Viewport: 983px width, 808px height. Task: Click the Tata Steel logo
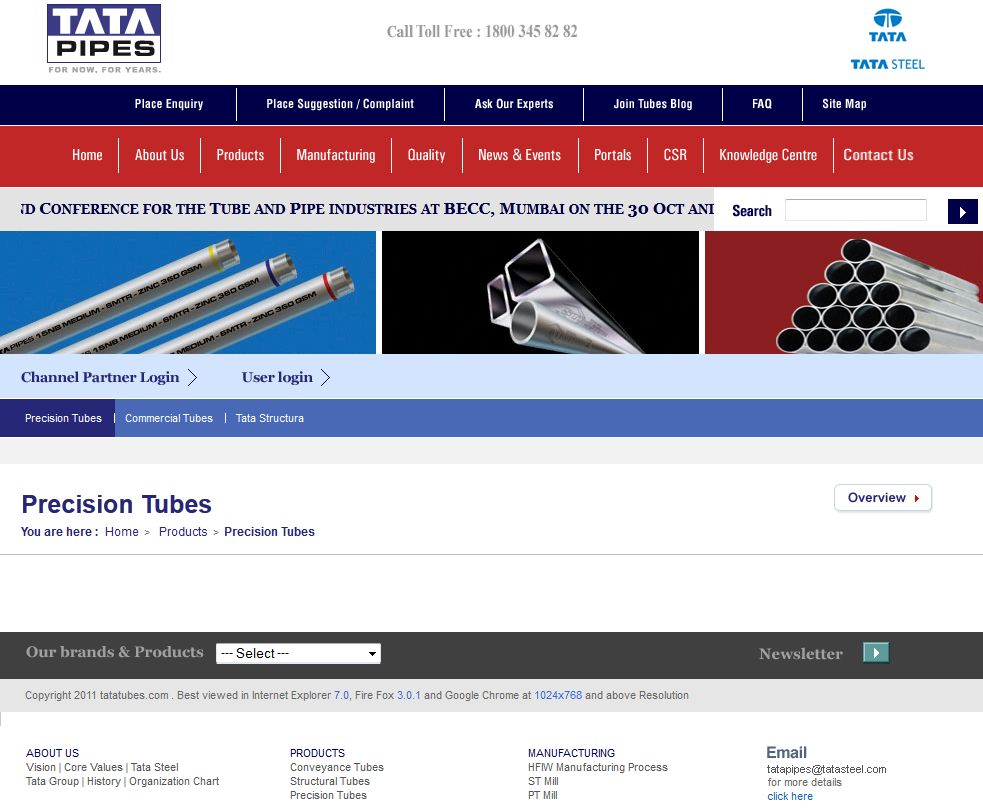pyautogui.click(x=887, y=40)
